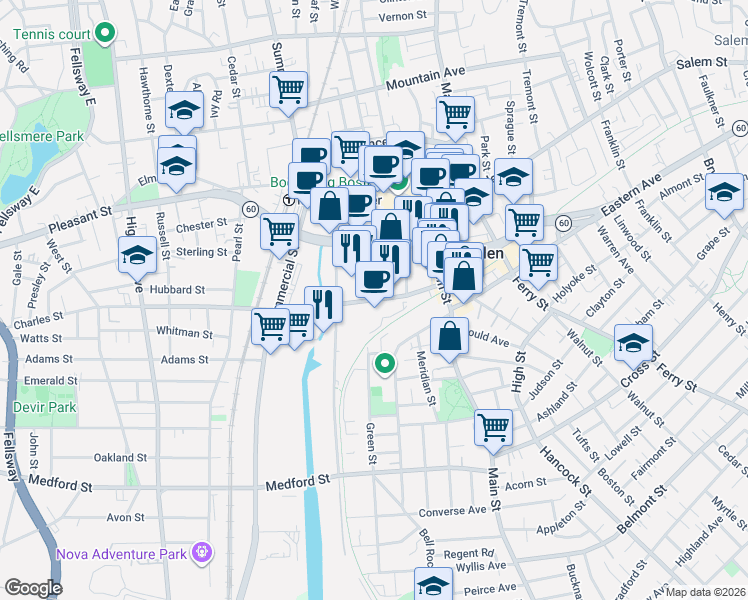Click the Mountain Ave street label

coord(426,78)
